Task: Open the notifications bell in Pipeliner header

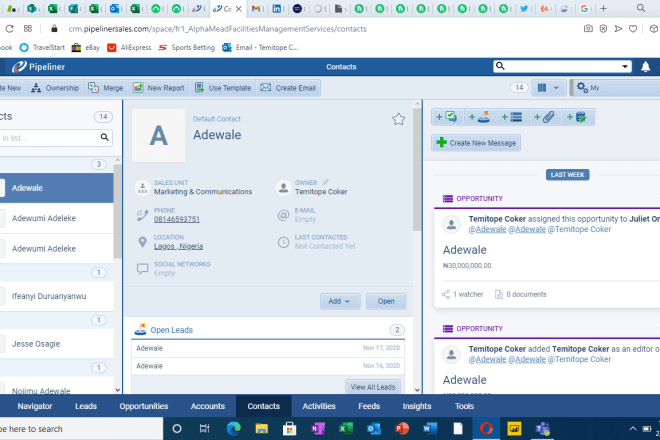Action: 645,67
